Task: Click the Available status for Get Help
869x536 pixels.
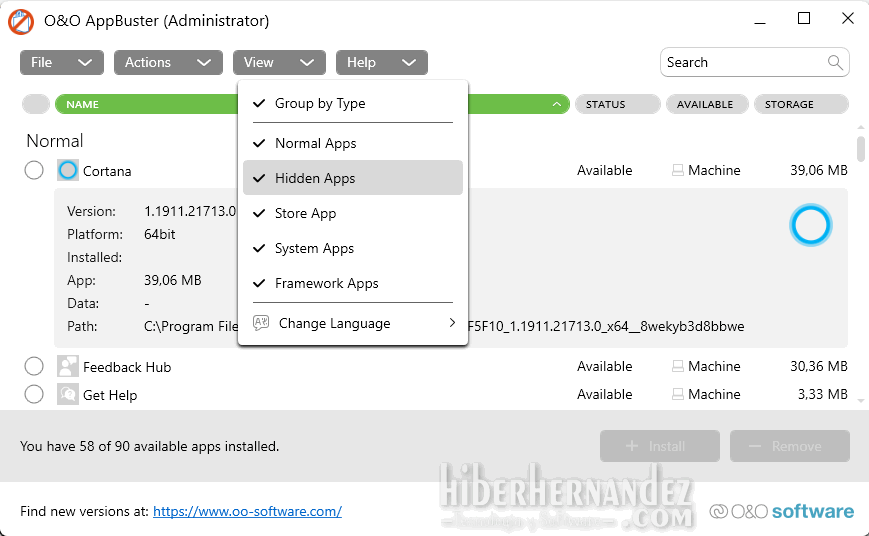Action: tap(604, 394)
